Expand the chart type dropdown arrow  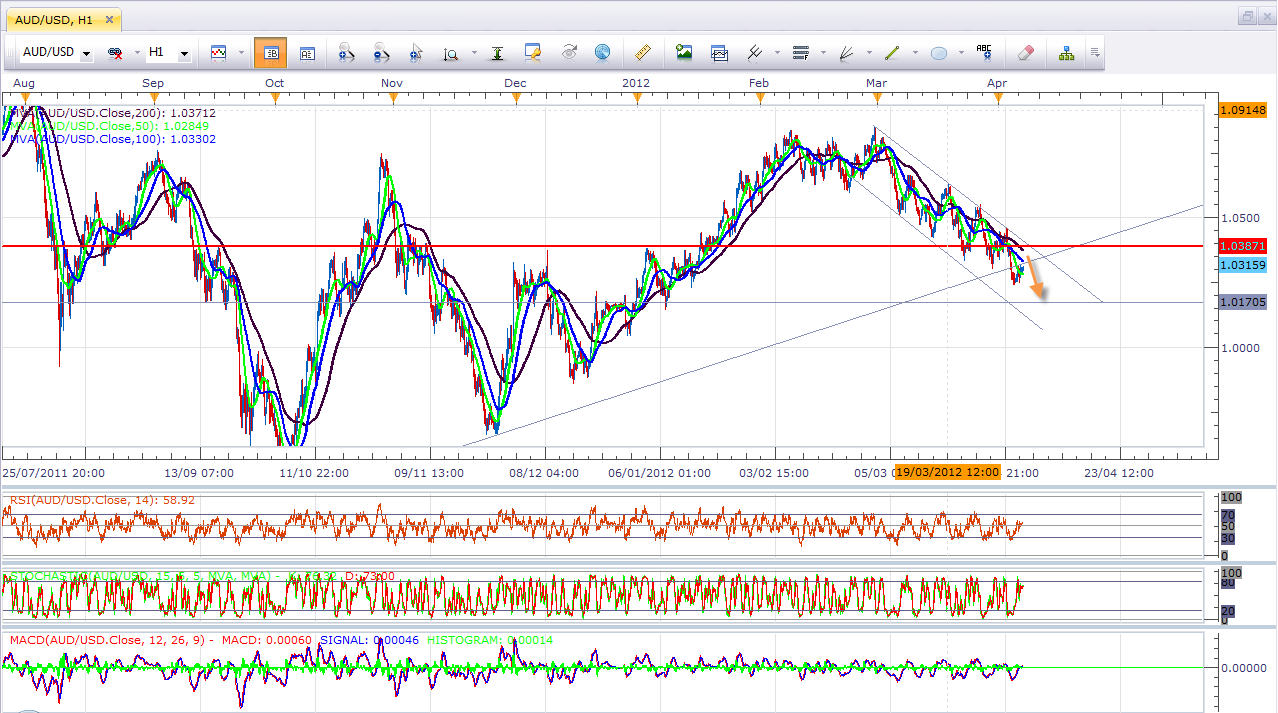click(x=241, y=53)
